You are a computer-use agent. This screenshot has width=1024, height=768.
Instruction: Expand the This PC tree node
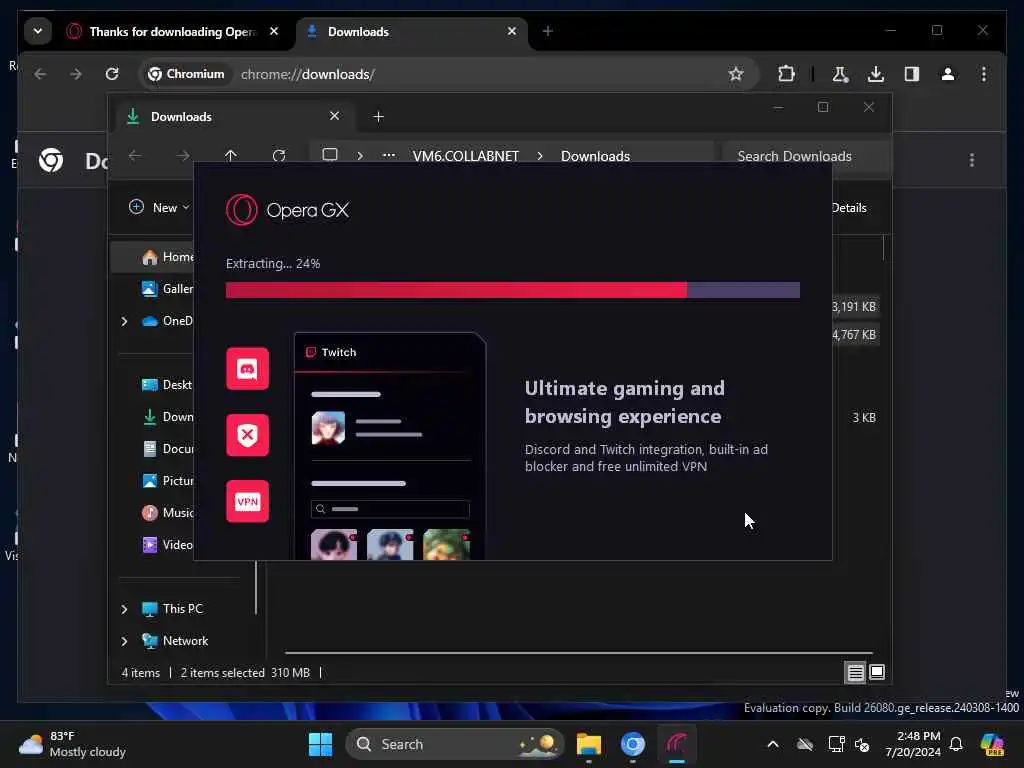pos(124,609)
